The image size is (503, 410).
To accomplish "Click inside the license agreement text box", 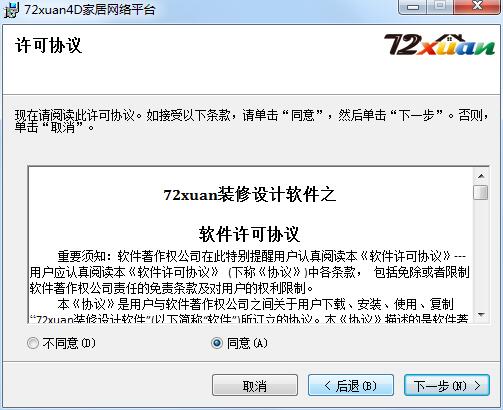I will pyautogui.click(x=251, y=245).
